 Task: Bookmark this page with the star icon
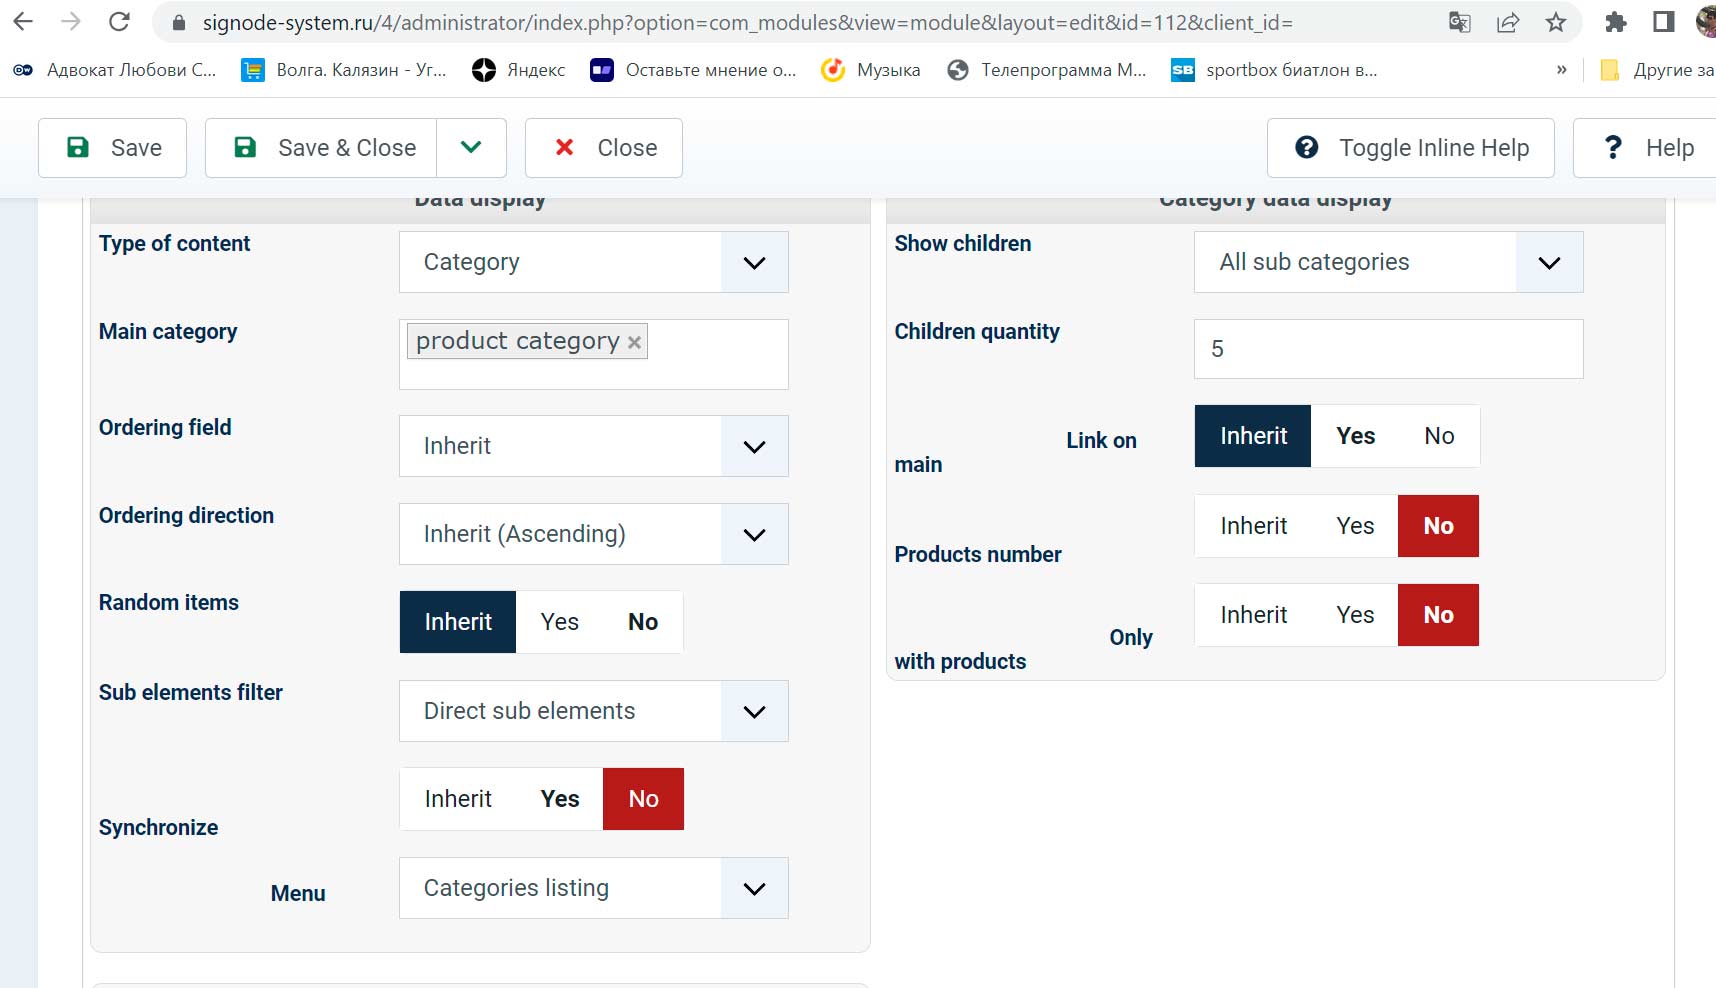point(1556,22)
